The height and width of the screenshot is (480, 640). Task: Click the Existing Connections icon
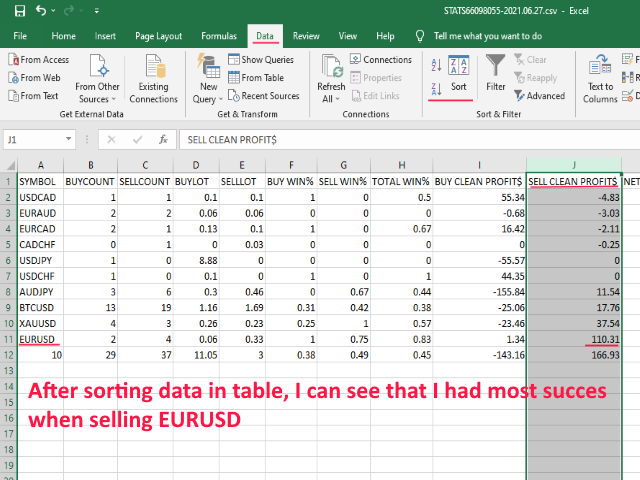point(155,65)
